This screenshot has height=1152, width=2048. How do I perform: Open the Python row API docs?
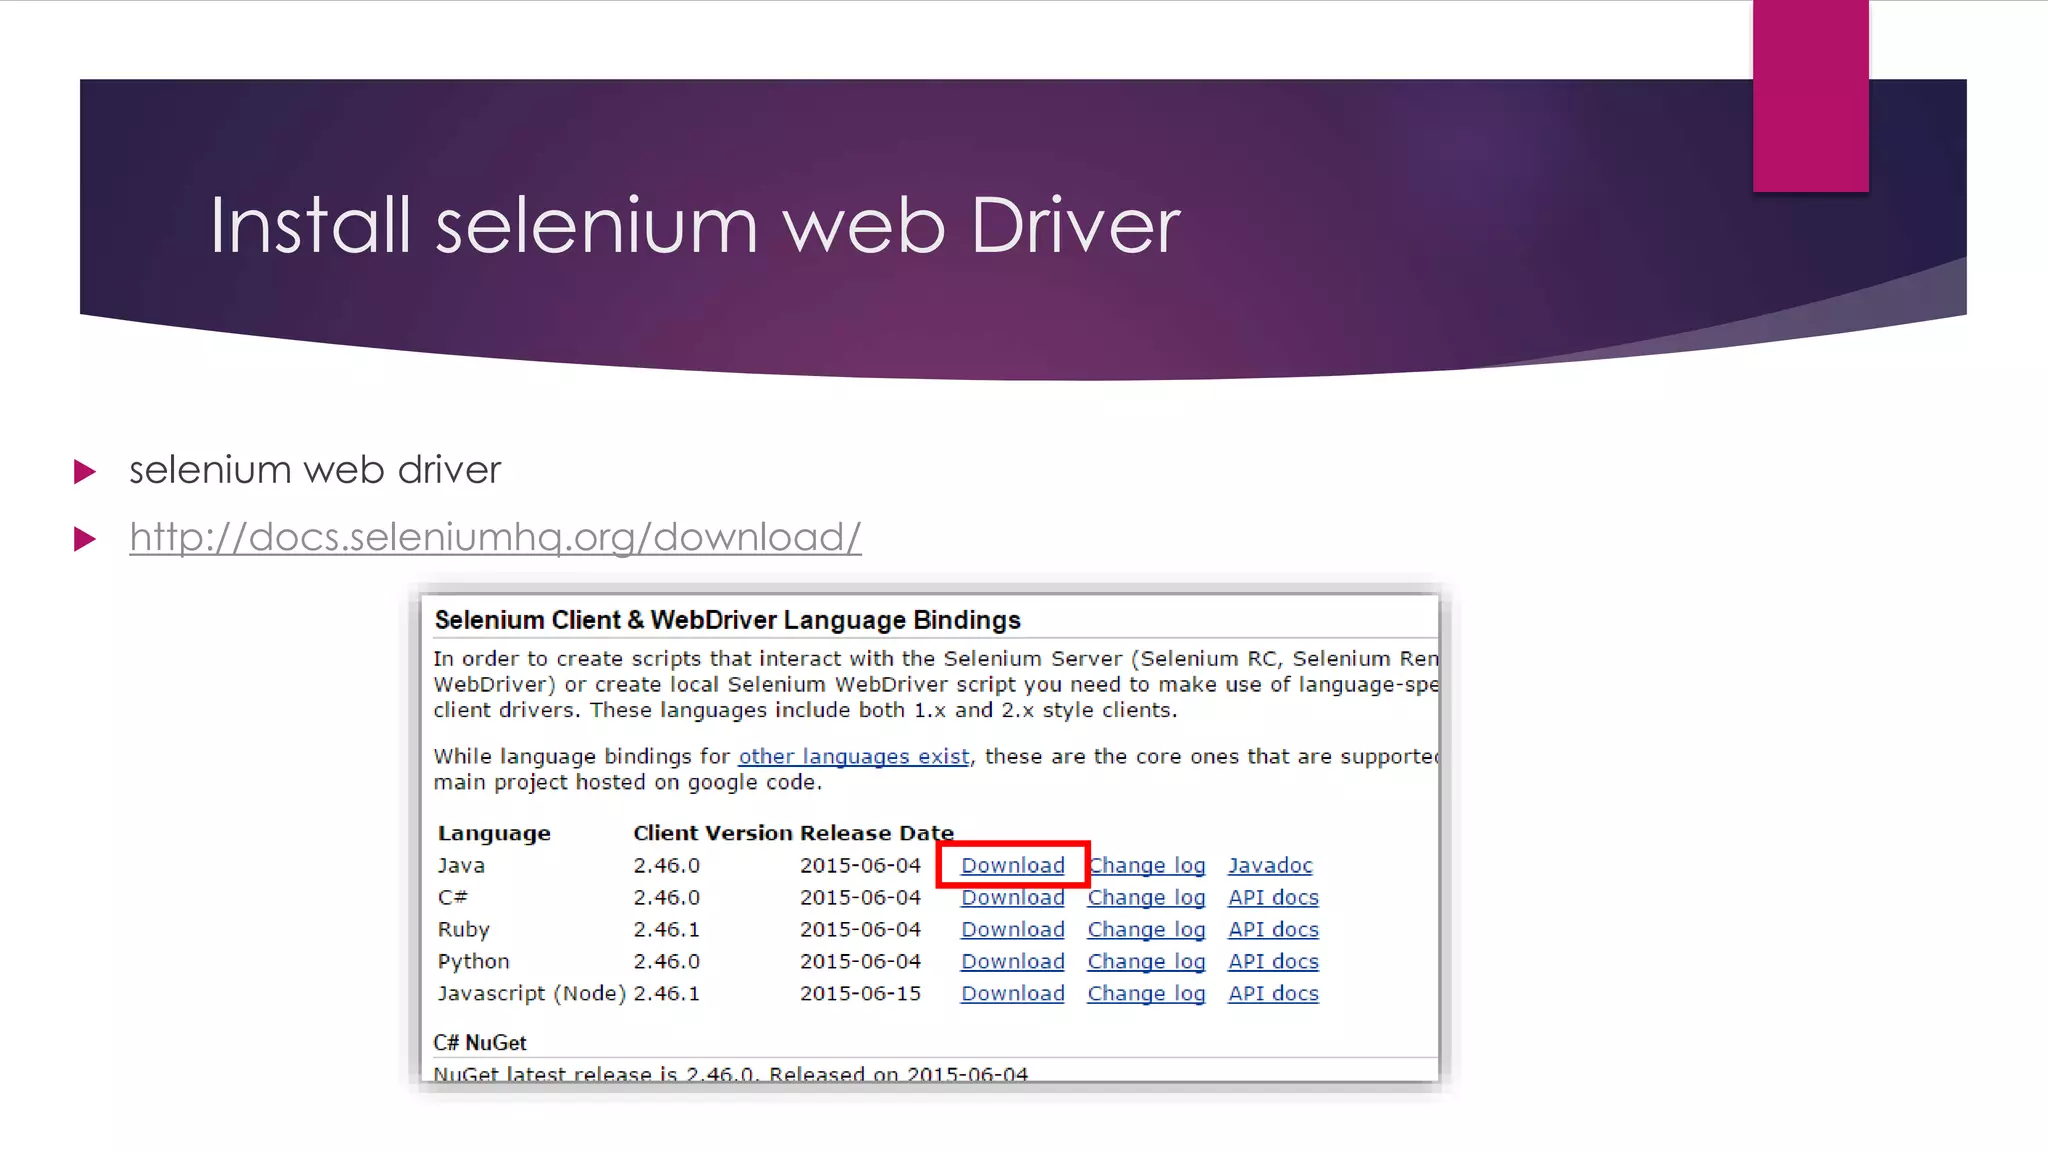1273,961
